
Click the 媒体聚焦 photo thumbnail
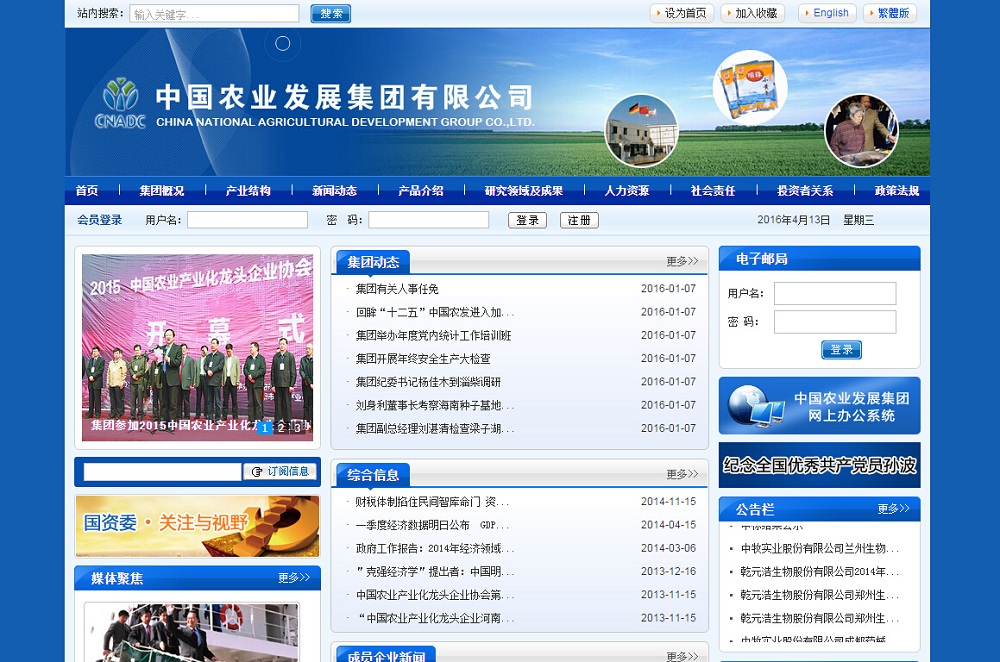(191, 633)
